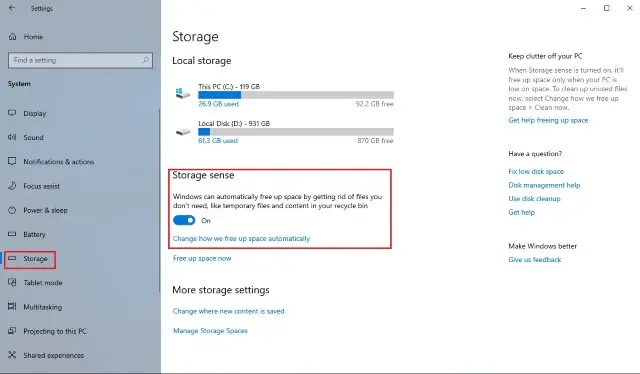The width and height of the screenshot is (640, 374).
Task: Select Battery in the sidebar
Action: coord(34,234)
